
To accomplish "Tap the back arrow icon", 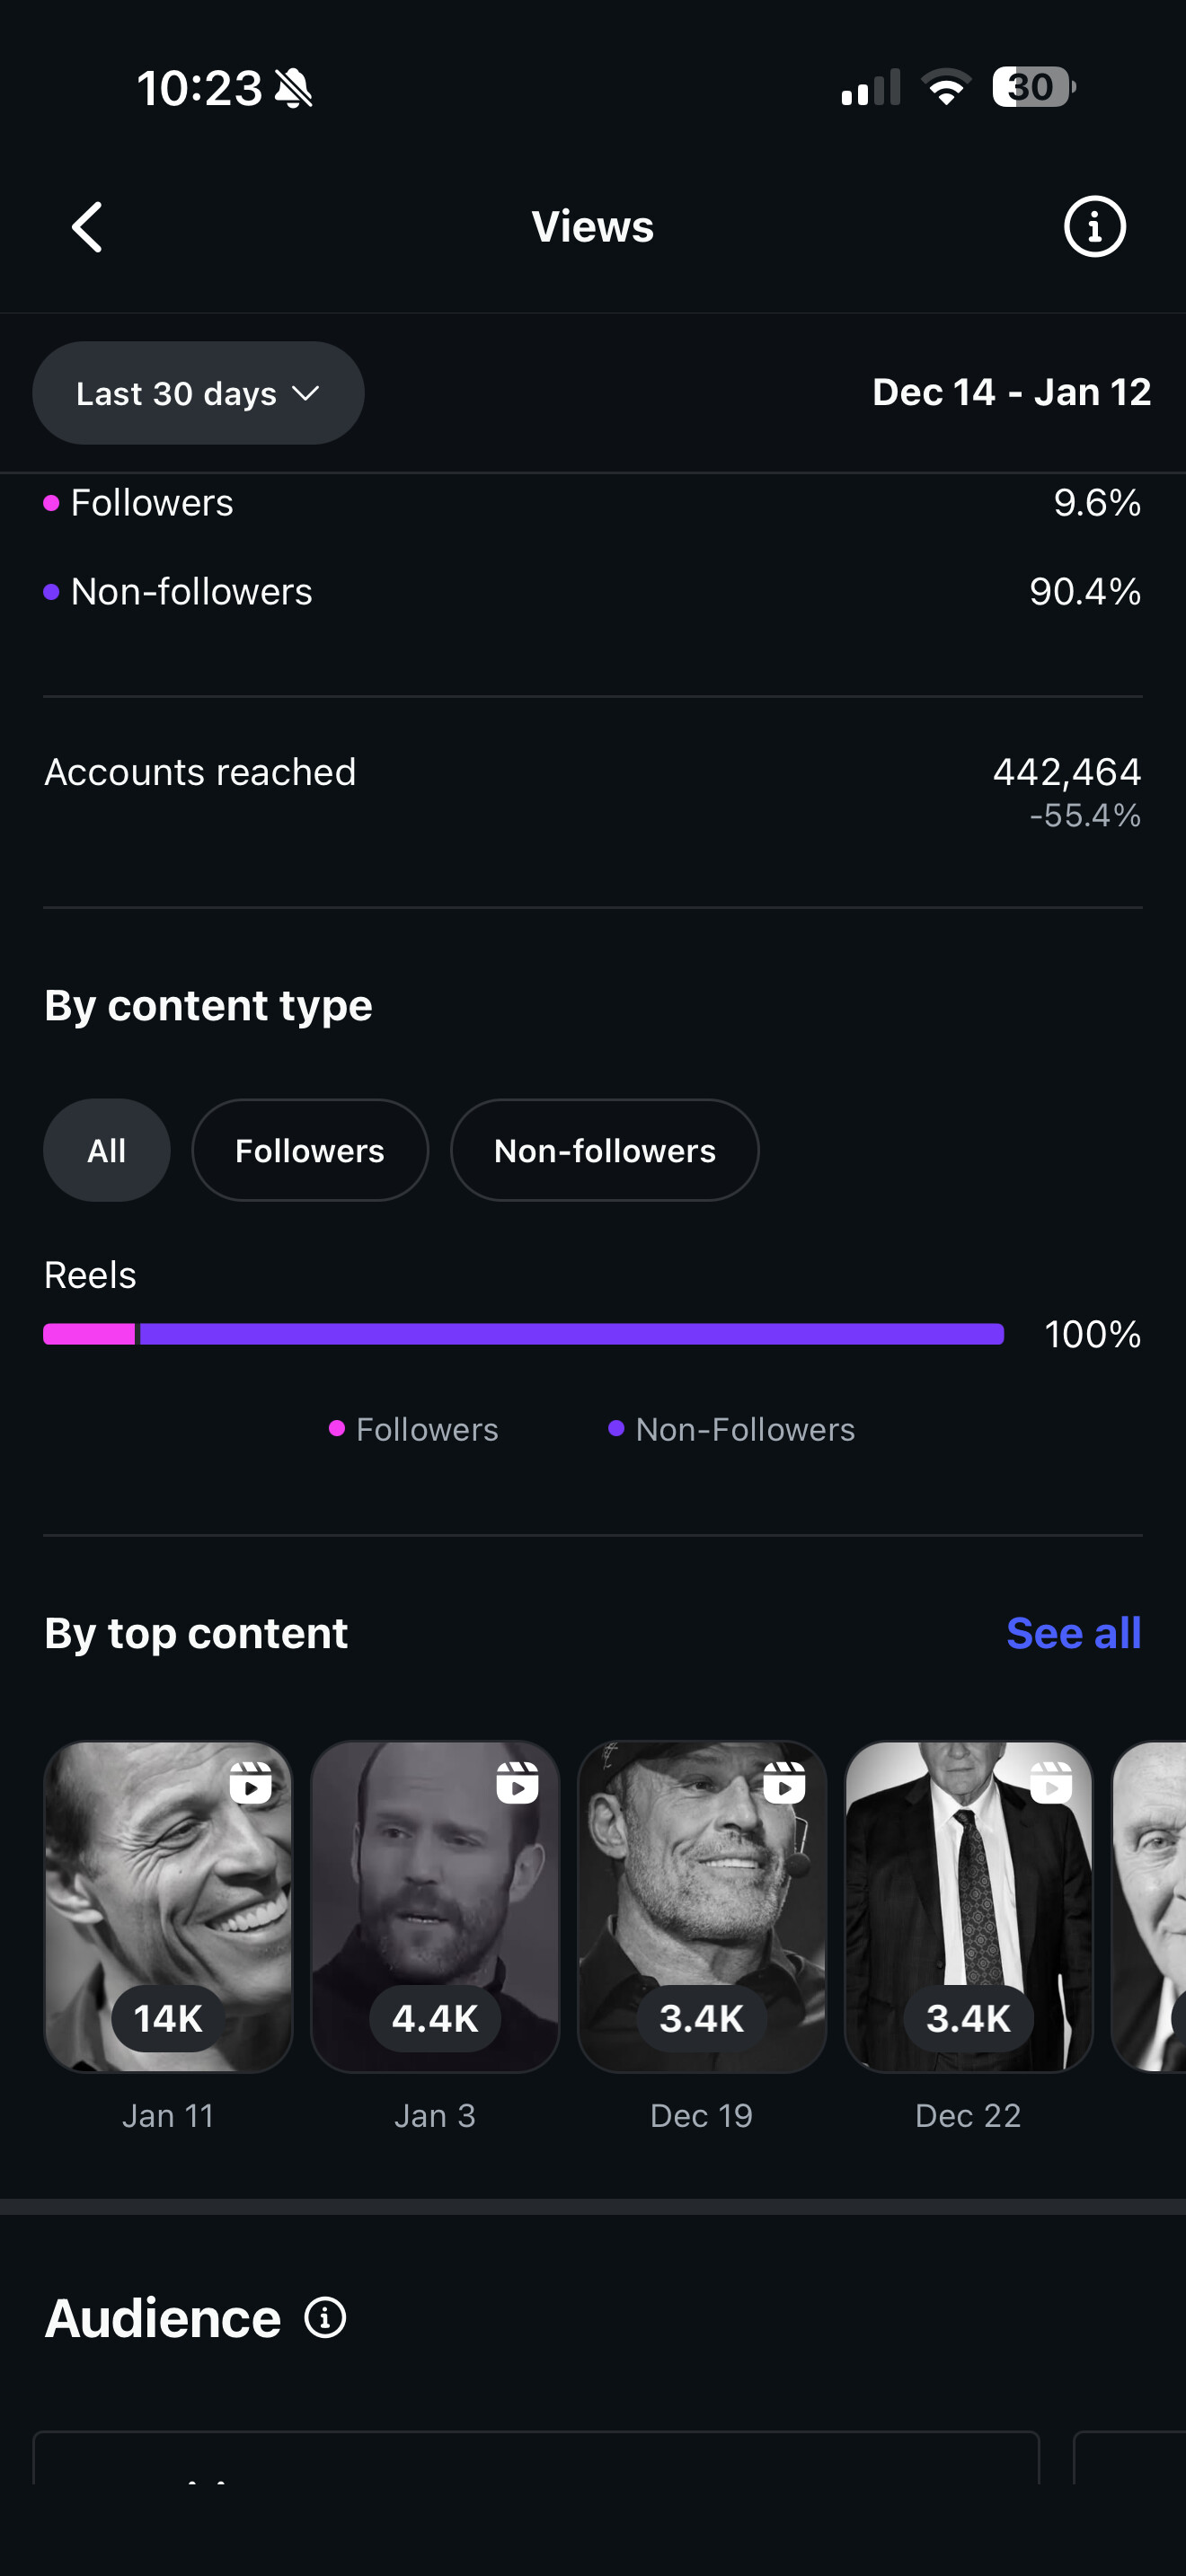I will point(88,227).
